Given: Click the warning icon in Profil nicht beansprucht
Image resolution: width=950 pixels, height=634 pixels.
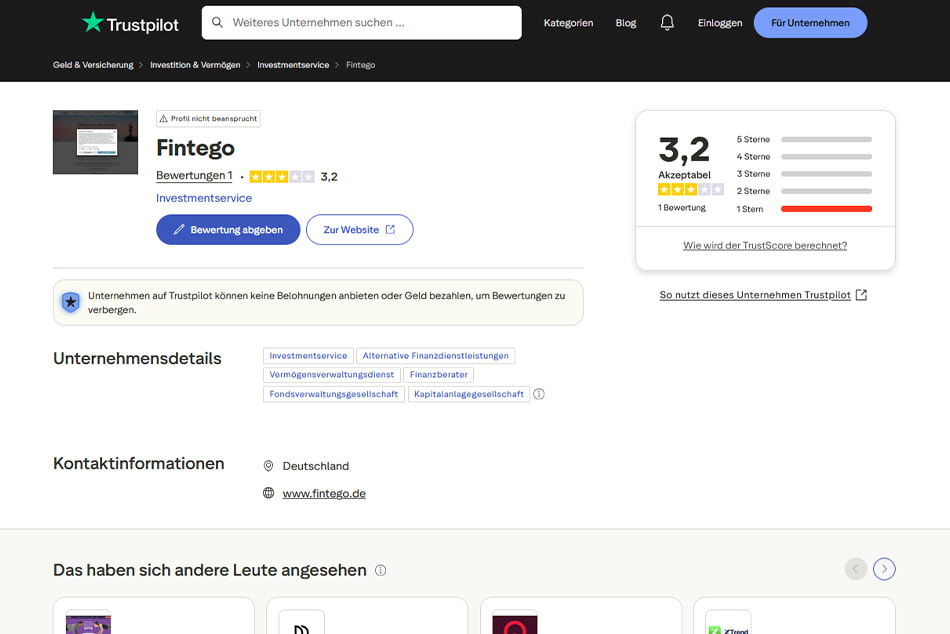Looking at the screenshot, I should pyautogui.click(x=164, y=119).
